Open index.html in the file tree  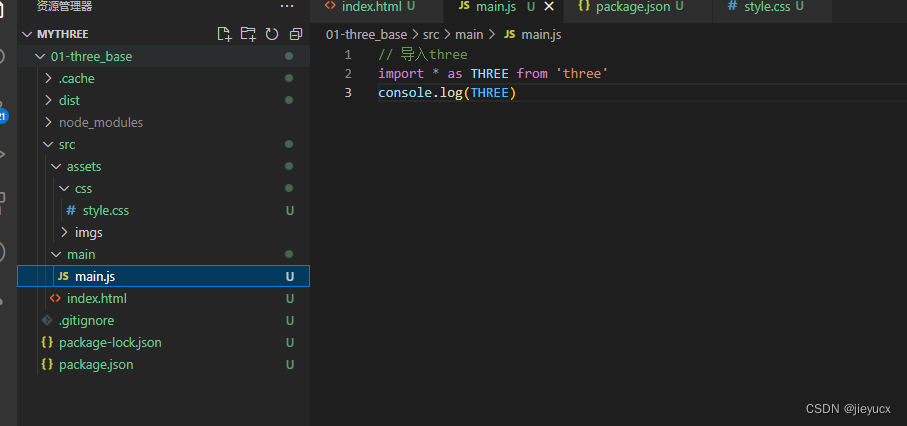click(97, 299)
